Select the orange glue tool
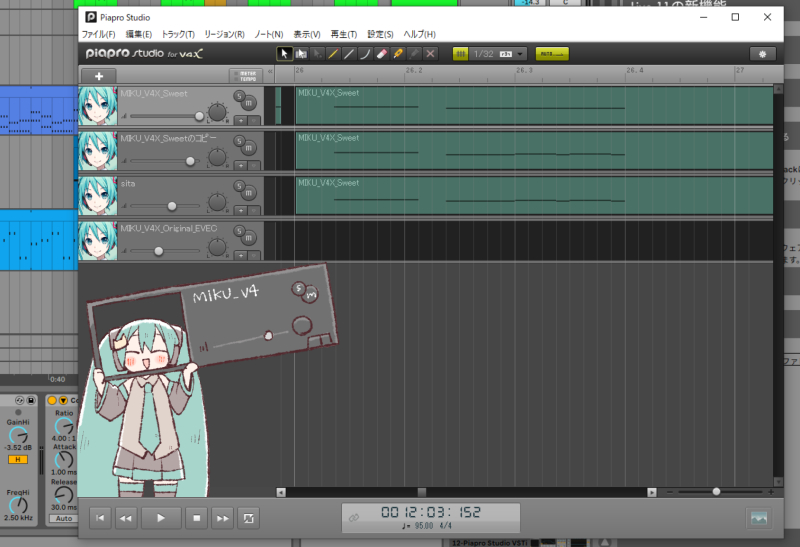This screenshot has width=800, height=547. click(x=398, y=54)
